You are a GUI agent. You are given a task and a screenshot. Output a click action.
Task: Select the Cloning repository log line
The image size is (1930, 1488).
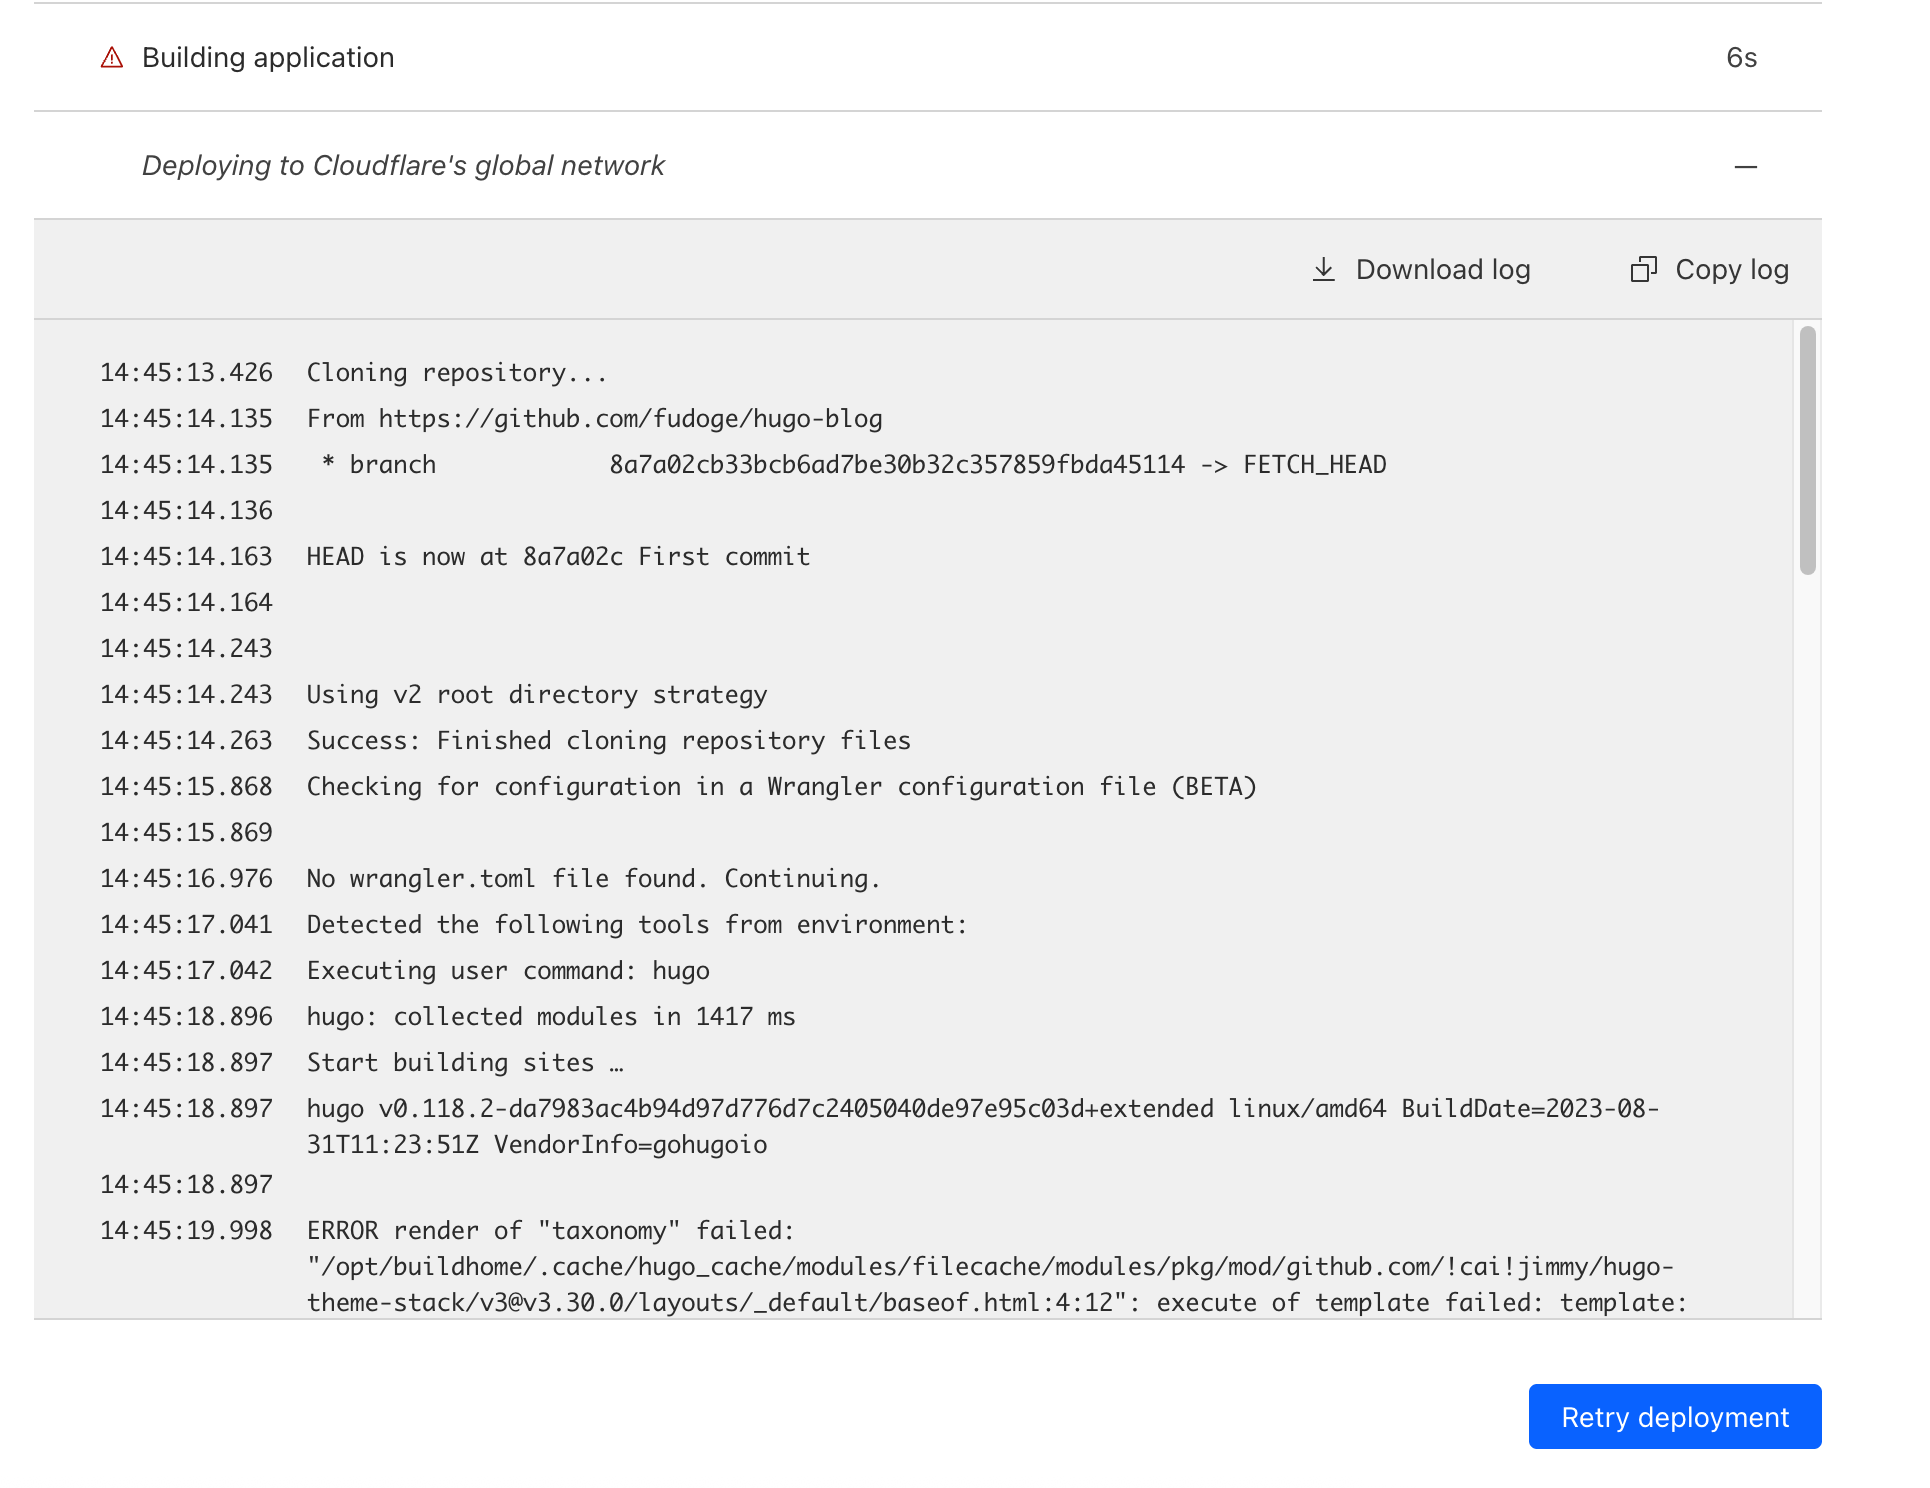coord(456,373)
